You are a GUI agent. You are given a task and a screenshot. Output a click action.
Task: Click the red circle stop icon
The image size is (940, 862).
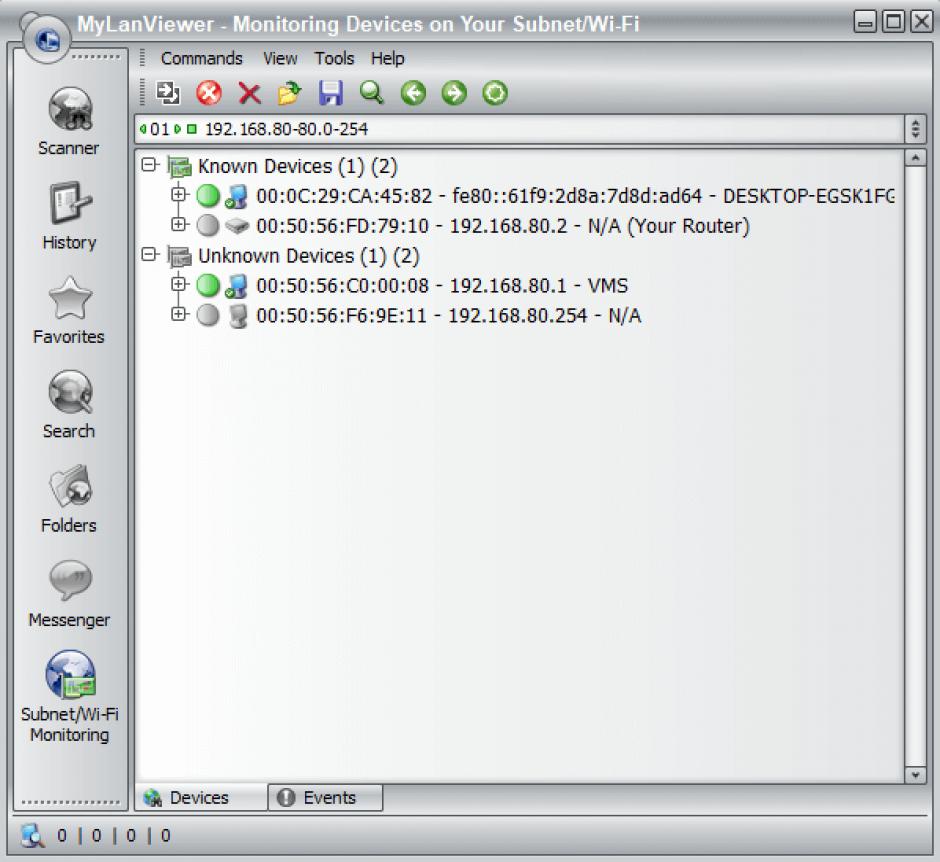pyautogui.click(x=209, y=93)
